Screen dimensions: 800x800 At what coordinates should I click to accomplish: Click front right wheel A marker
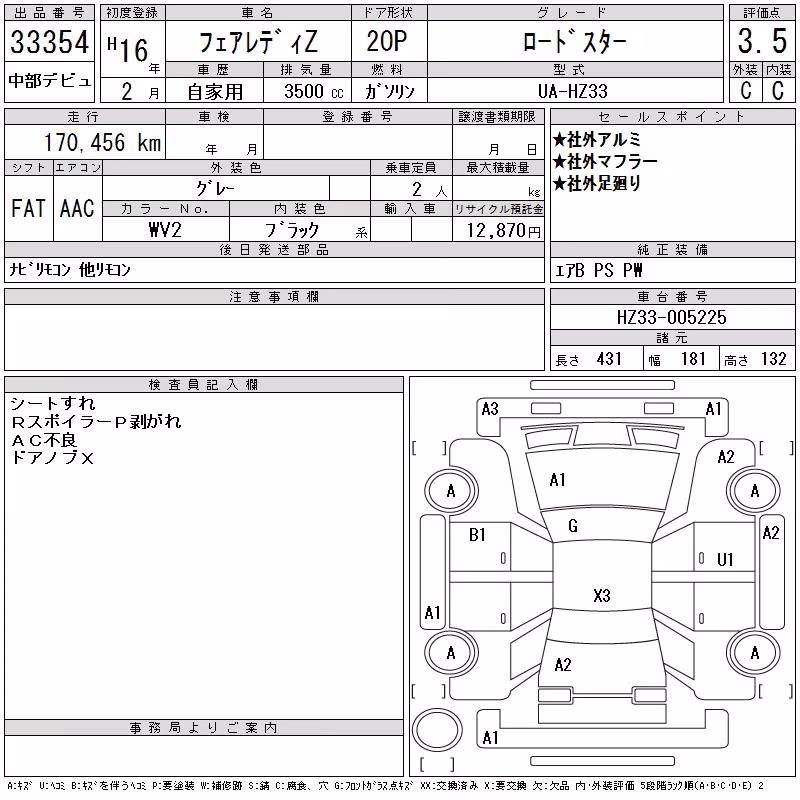coord(755,491)
